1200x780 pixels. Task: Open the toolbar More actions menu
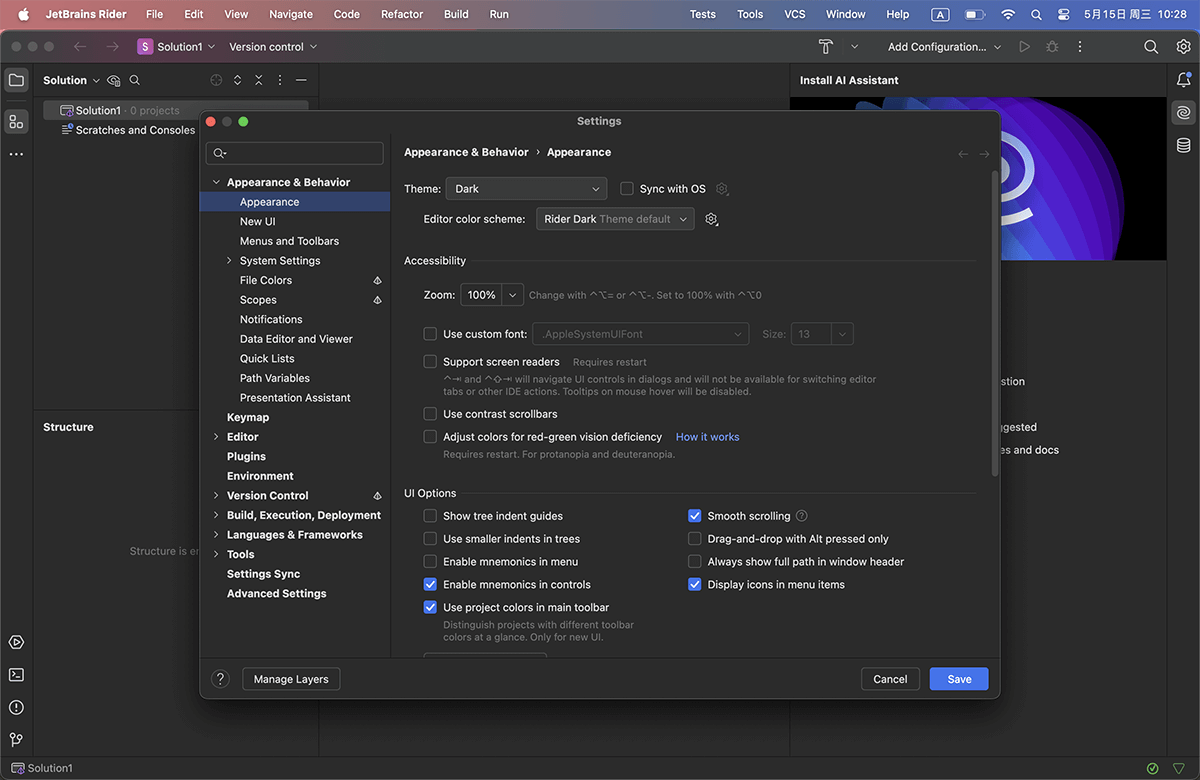(1080, 47)
